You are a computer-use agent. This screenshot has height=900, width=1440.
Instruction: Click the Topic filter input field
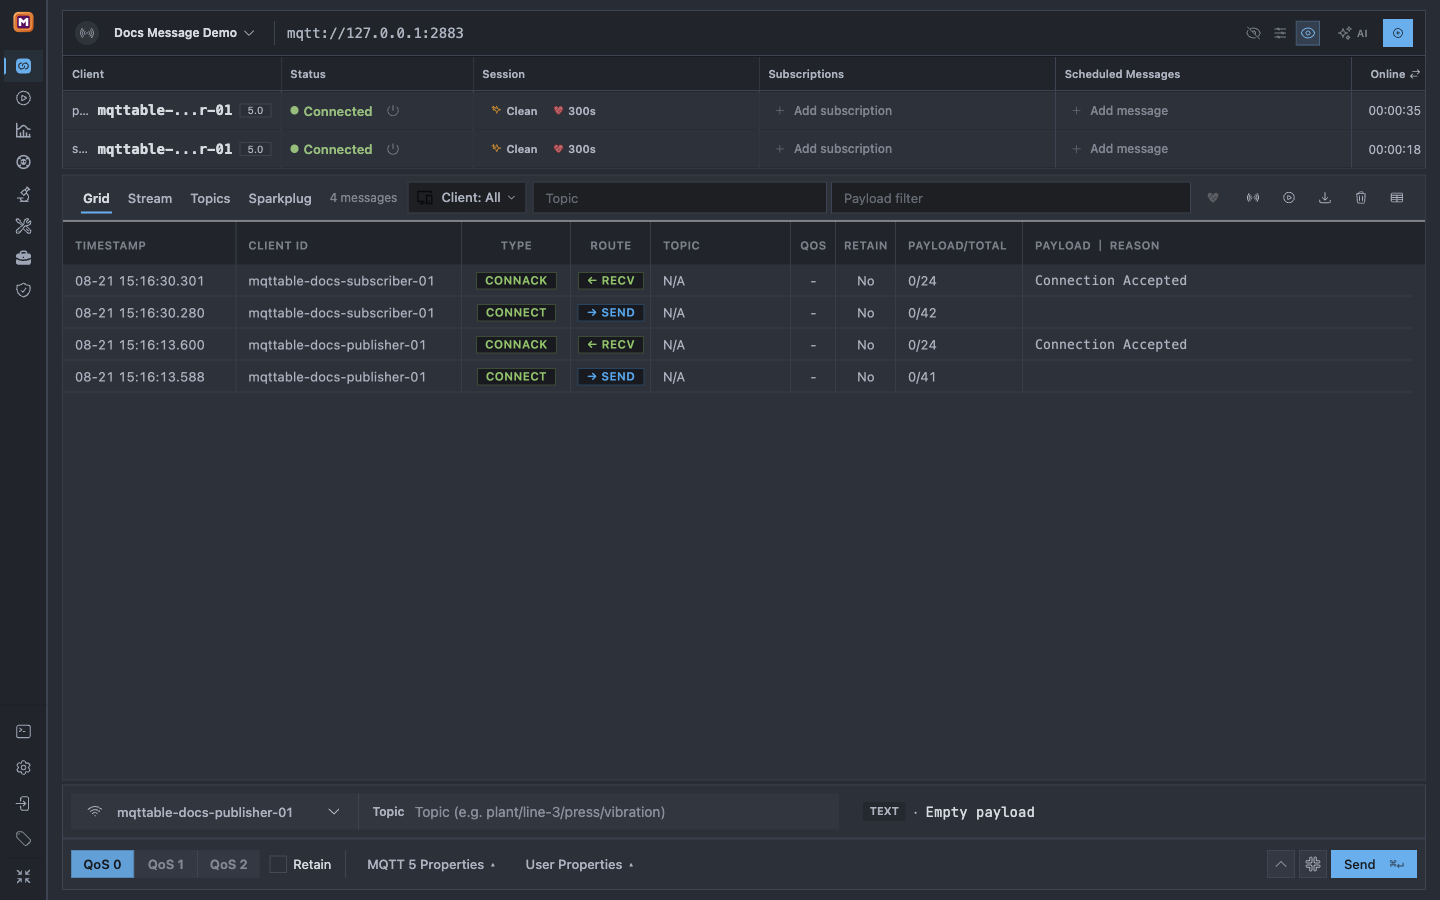(x=680, y=198)
